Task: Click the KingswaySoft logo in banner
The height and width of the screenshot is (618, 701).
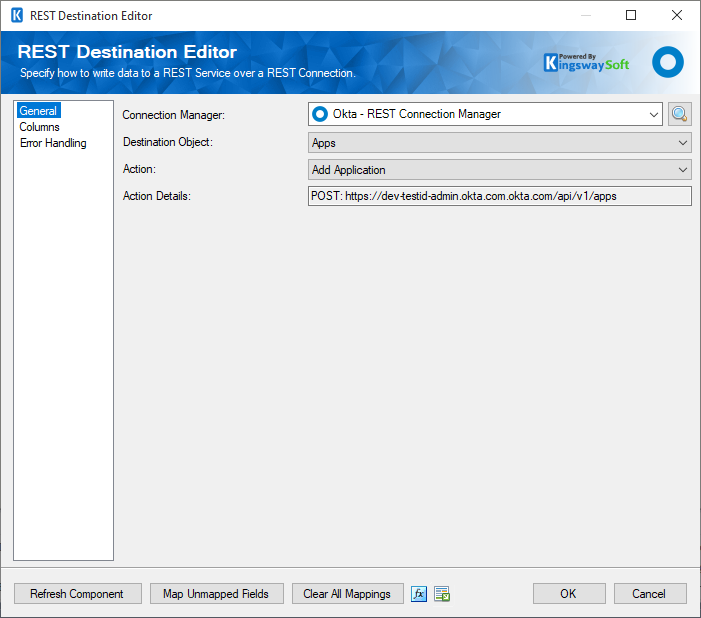Action: click(x=586, y=63)
